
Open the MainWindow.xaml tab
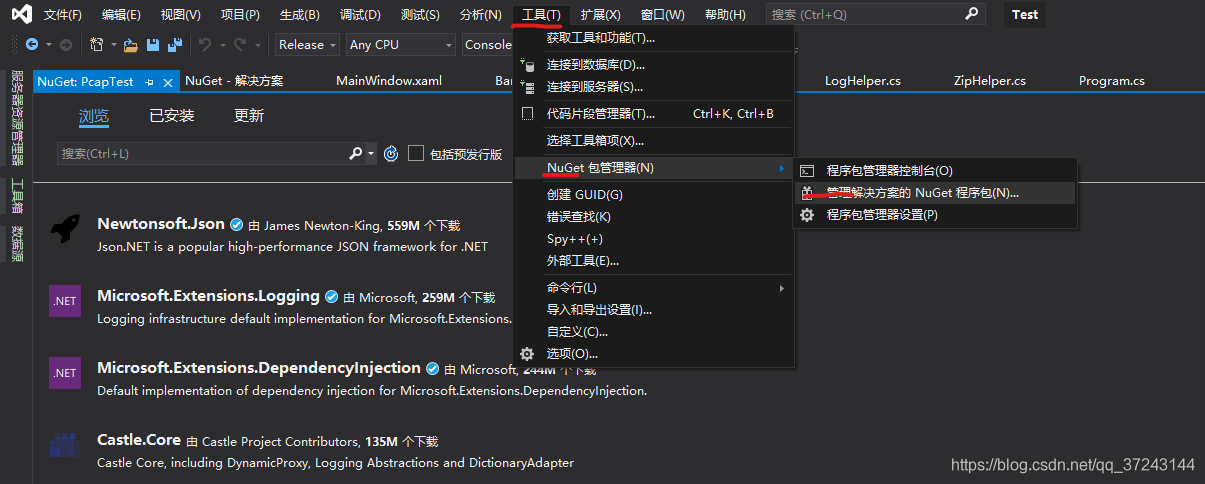[389, 81]
